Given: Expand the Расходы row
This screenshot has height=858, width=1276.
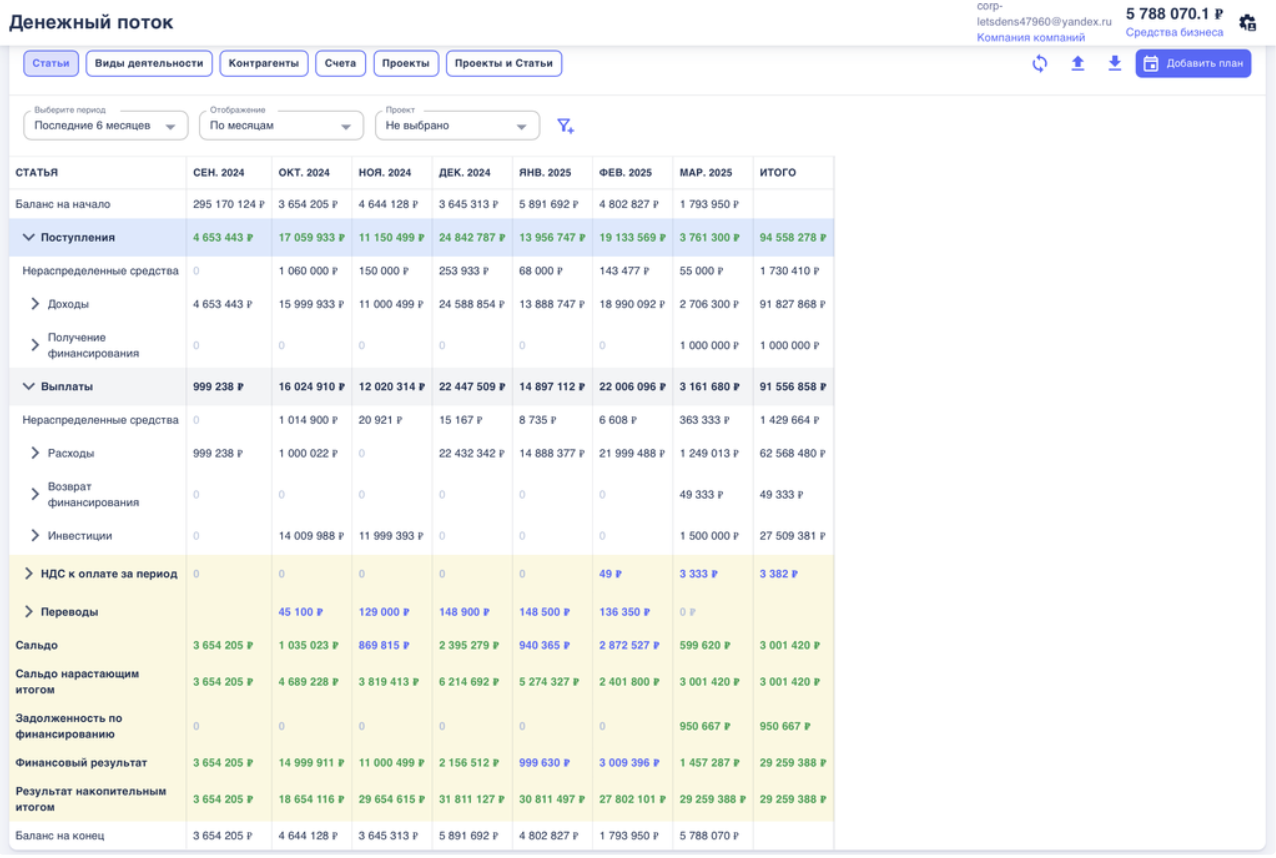Looking at the screenshot, I should click(x=35, y=453).
